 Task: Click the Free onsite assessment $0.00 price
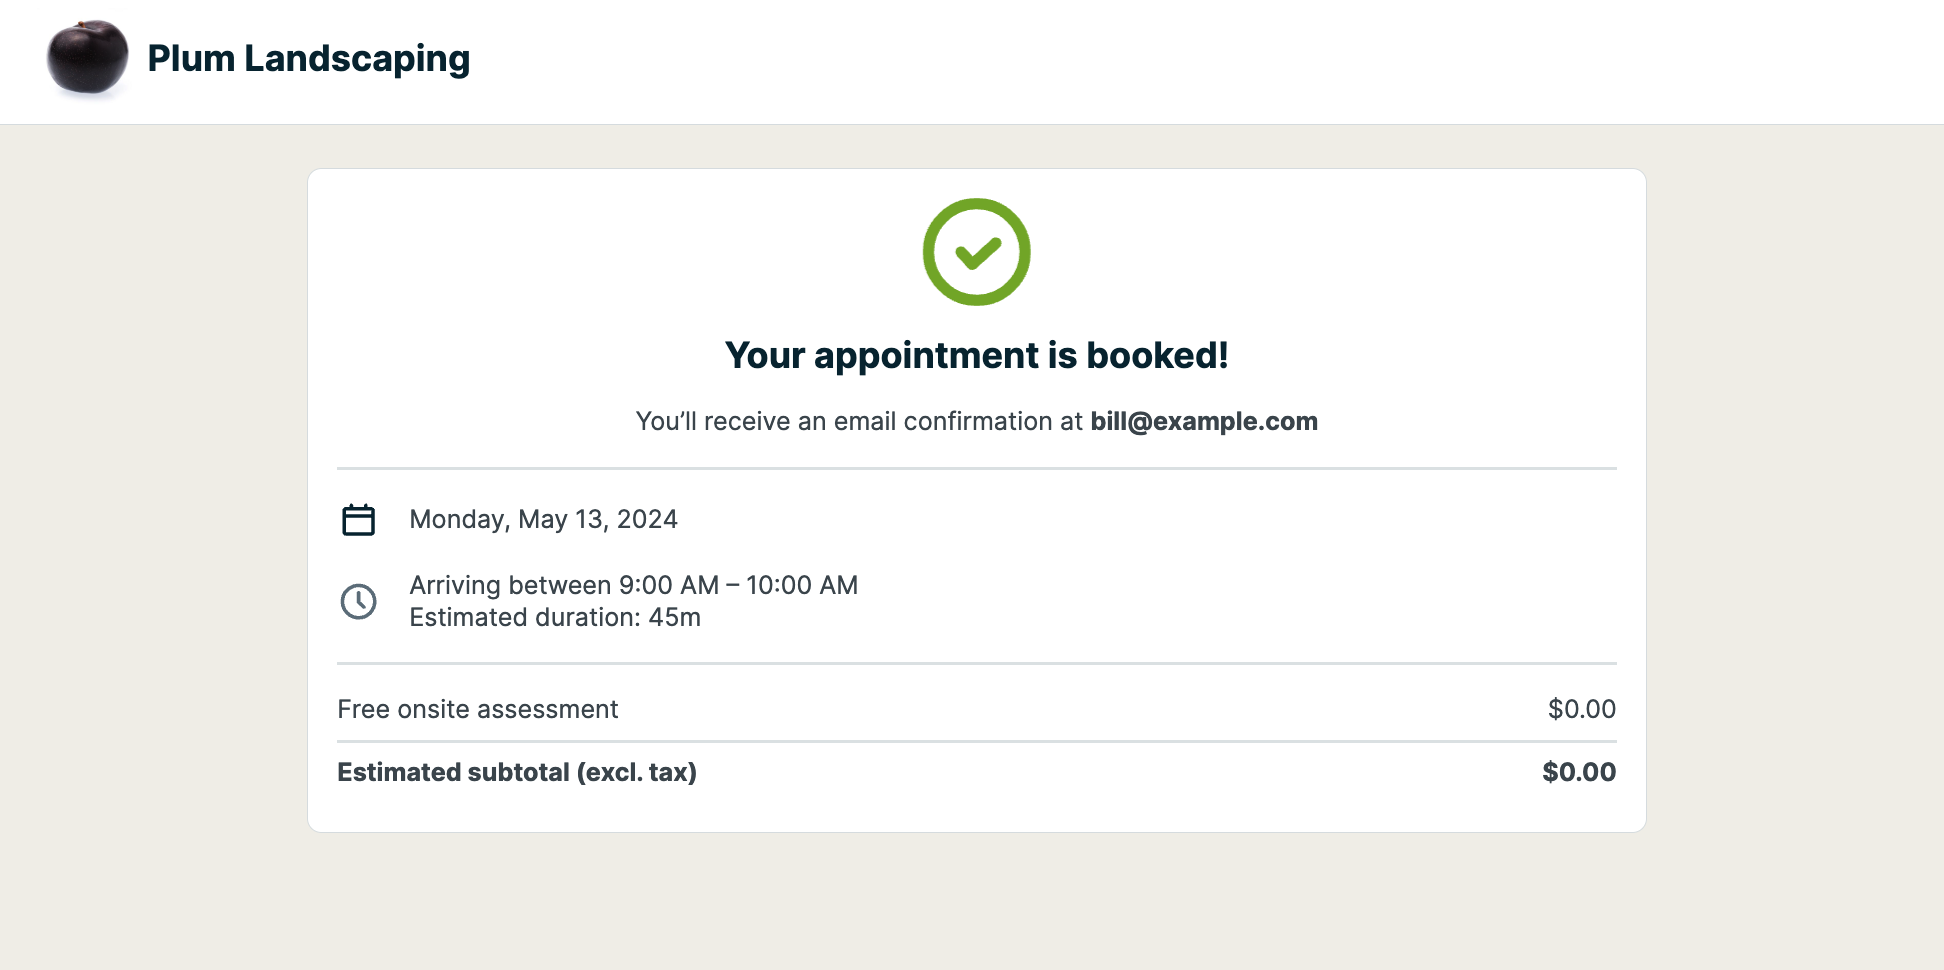coord(1581,709)
